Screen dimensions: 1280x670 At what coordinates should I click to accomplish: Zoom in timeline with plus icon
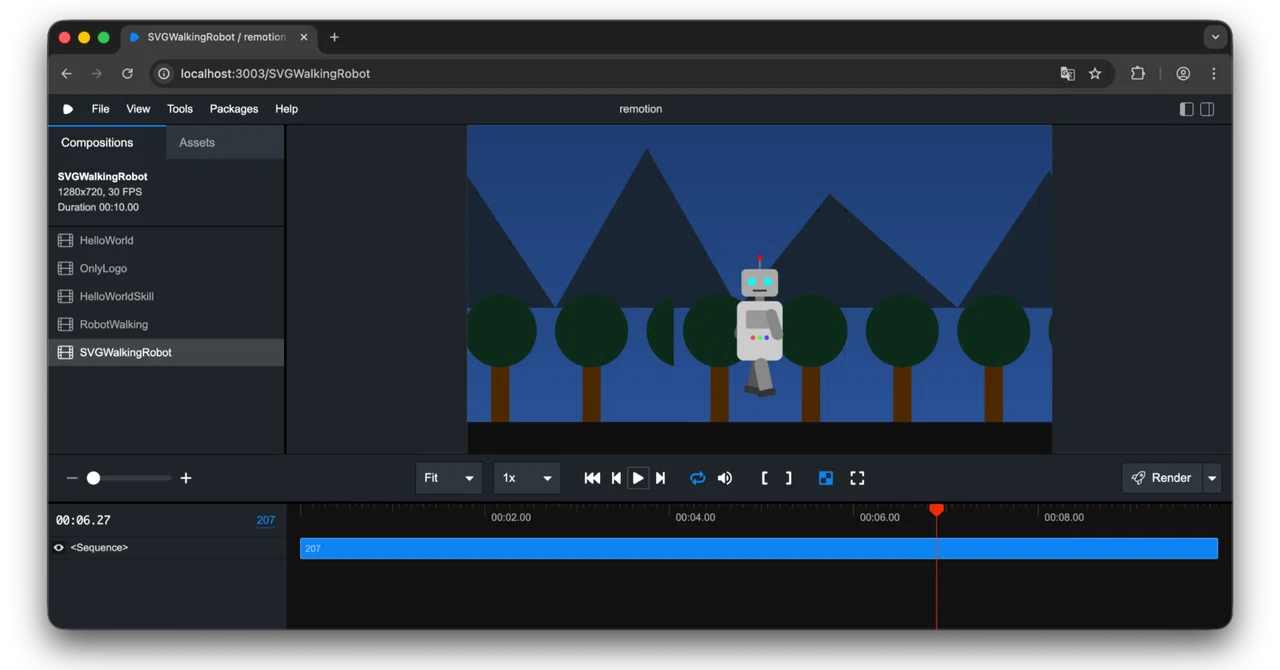point(186,478)
